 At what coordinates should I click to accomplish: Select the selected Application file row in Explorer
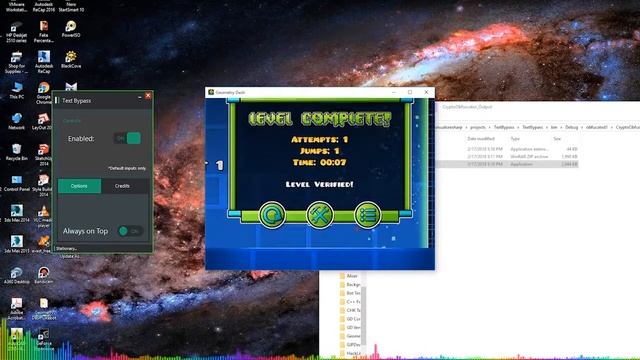click(x=507, y=164)
